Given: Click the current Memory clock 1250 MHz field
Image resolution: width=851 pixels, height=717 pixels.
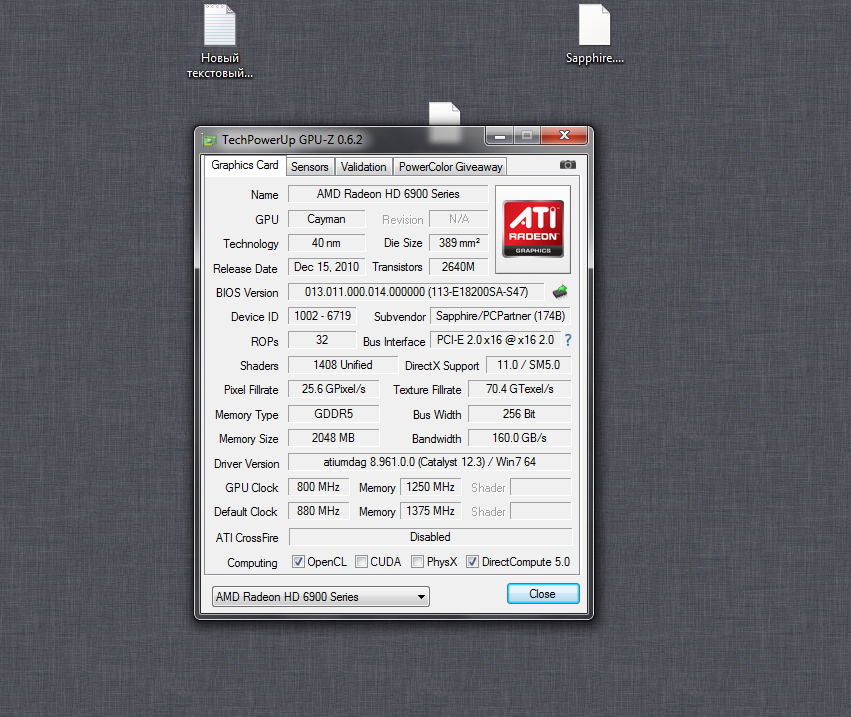Looking at the screenshot, I should [x=431, y=487].
